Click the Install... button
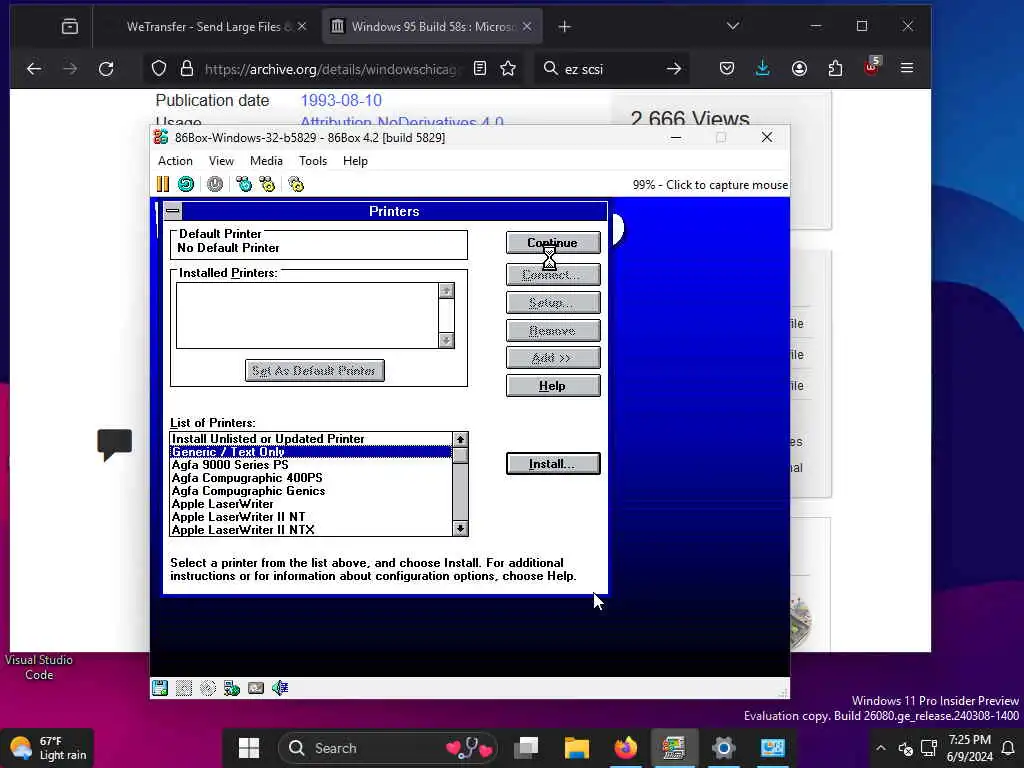The image size is (1024, 768). [553, 464]
